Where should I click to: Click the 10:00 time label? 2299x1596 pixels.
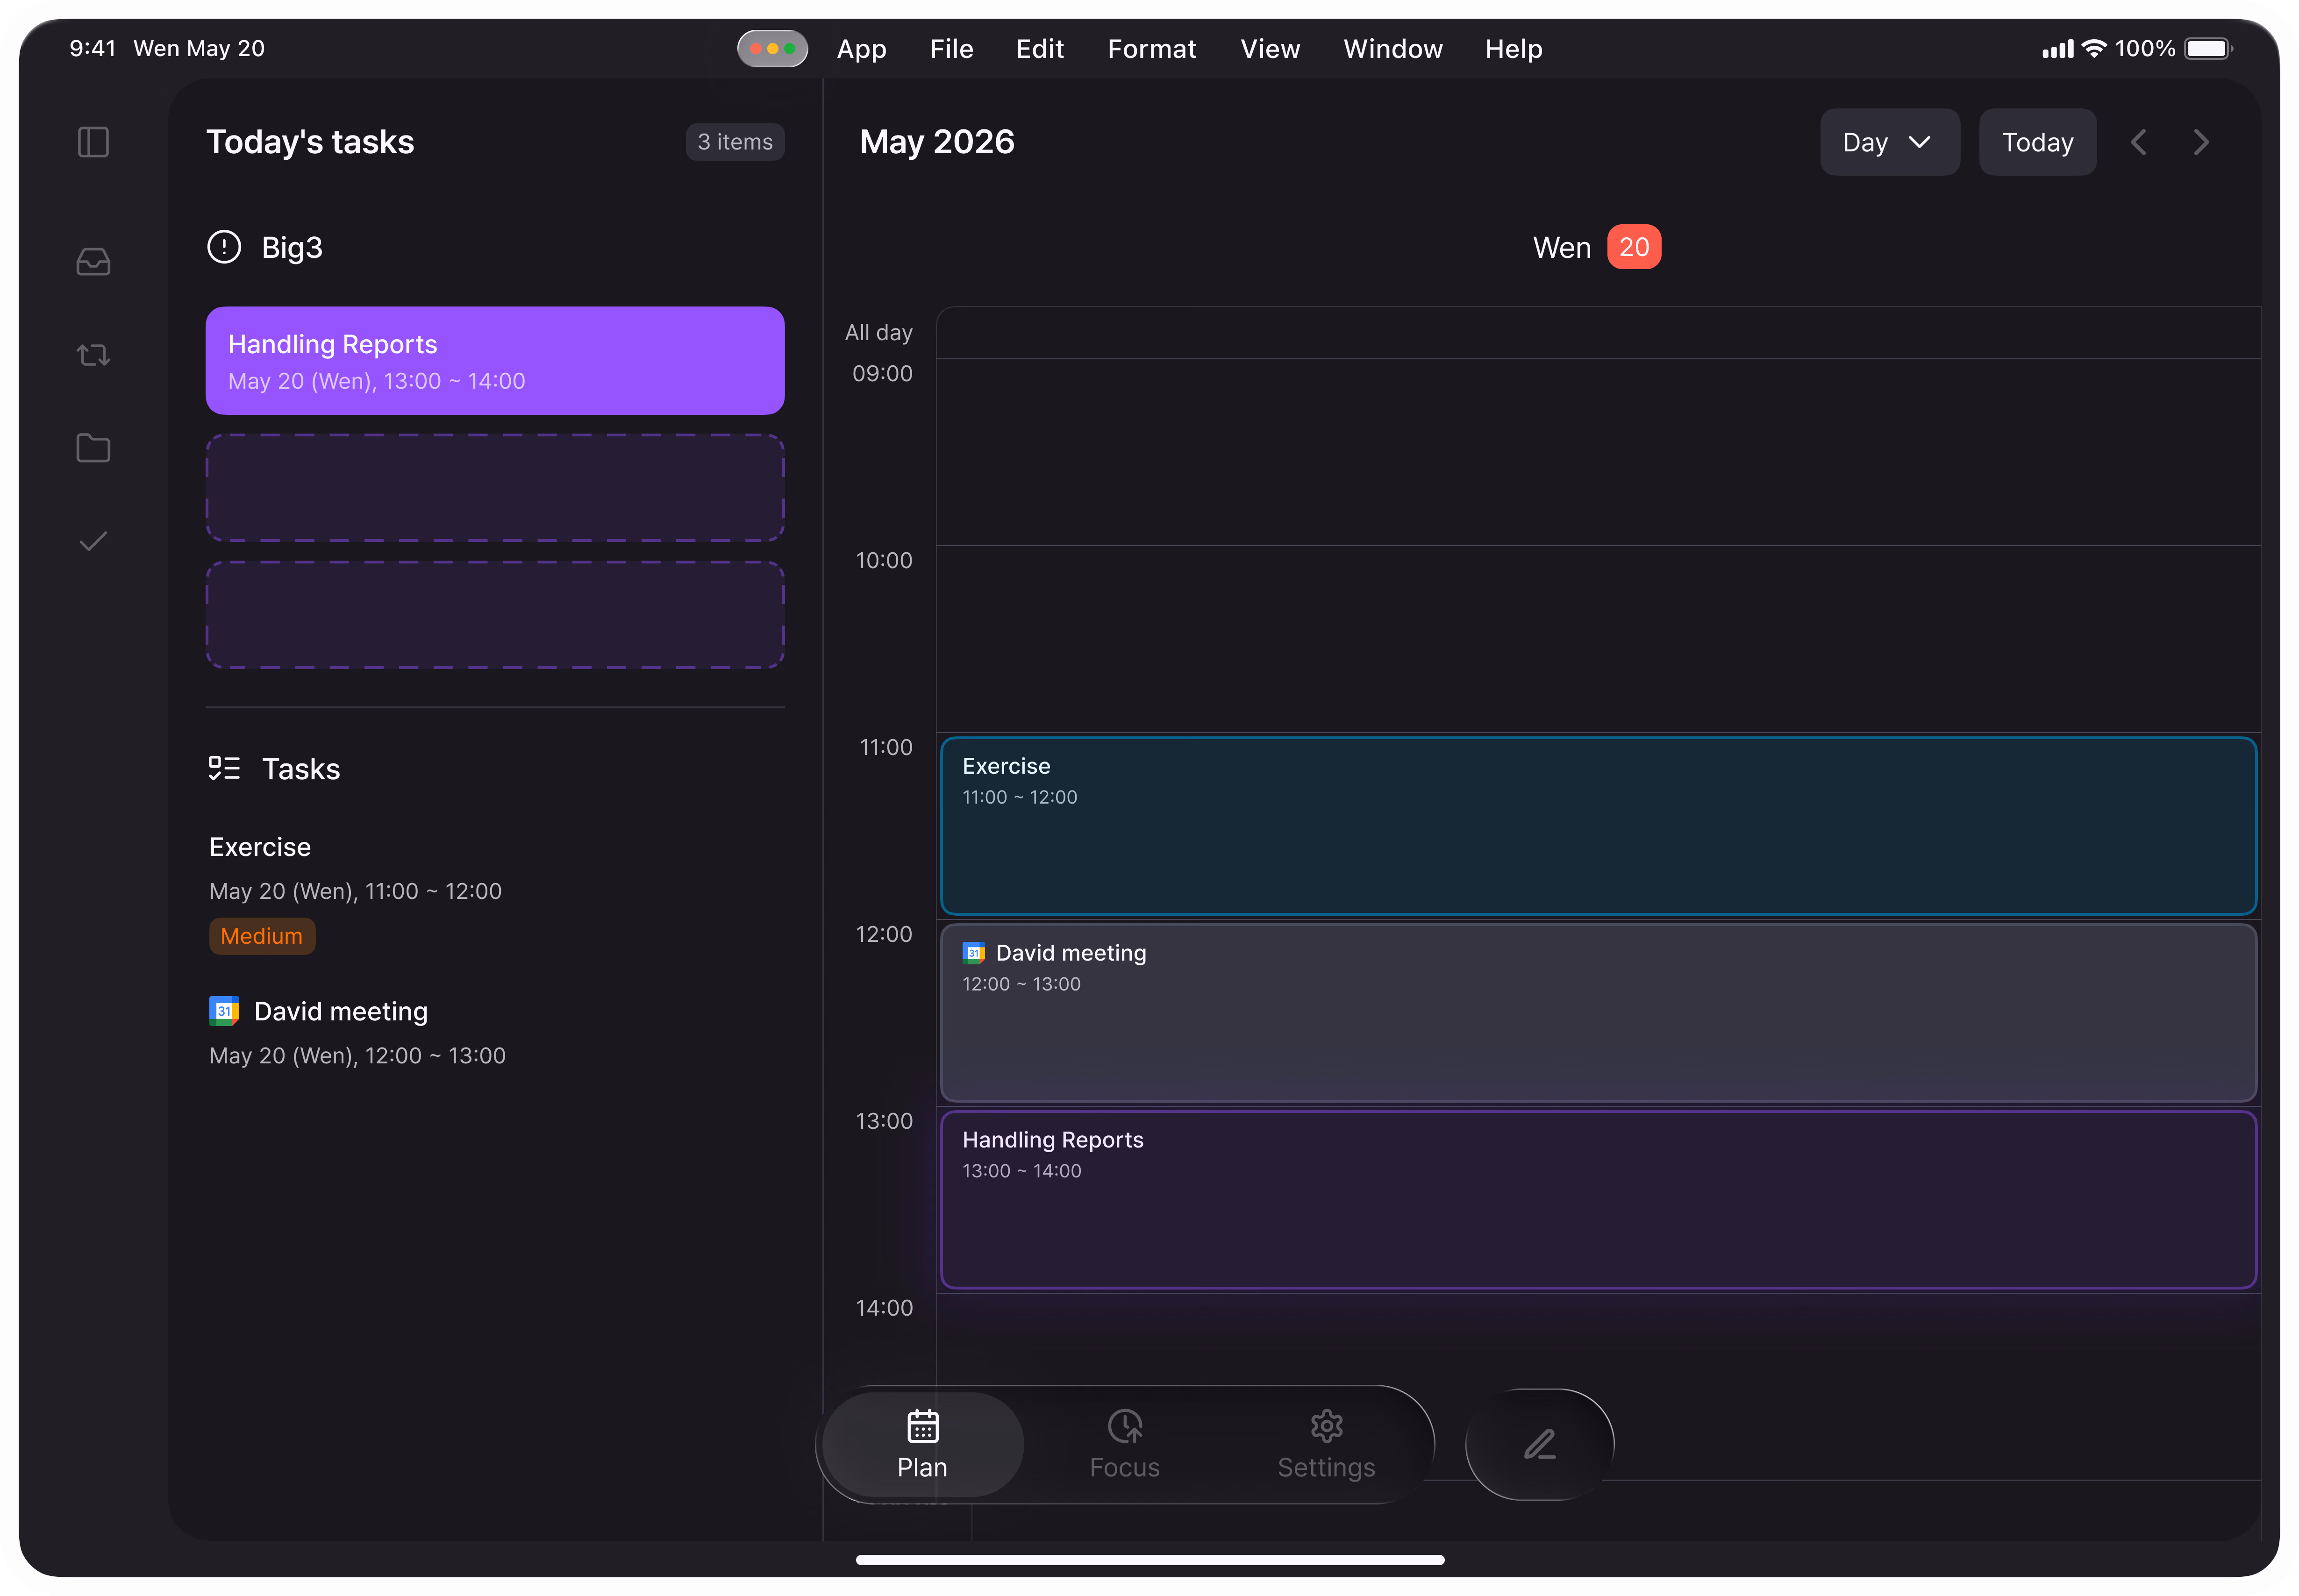pyautogui.click(x=883, y=560)
